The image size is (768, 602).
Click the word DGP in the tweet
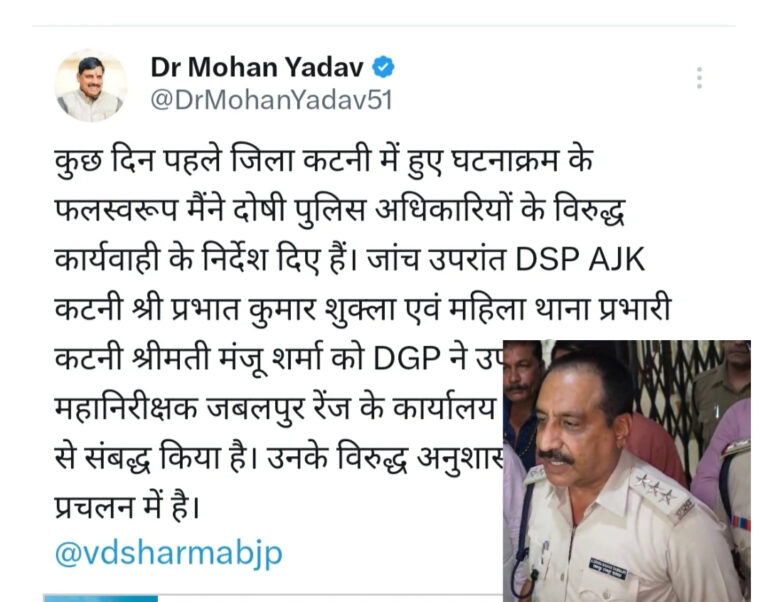[x=407, y=359]
